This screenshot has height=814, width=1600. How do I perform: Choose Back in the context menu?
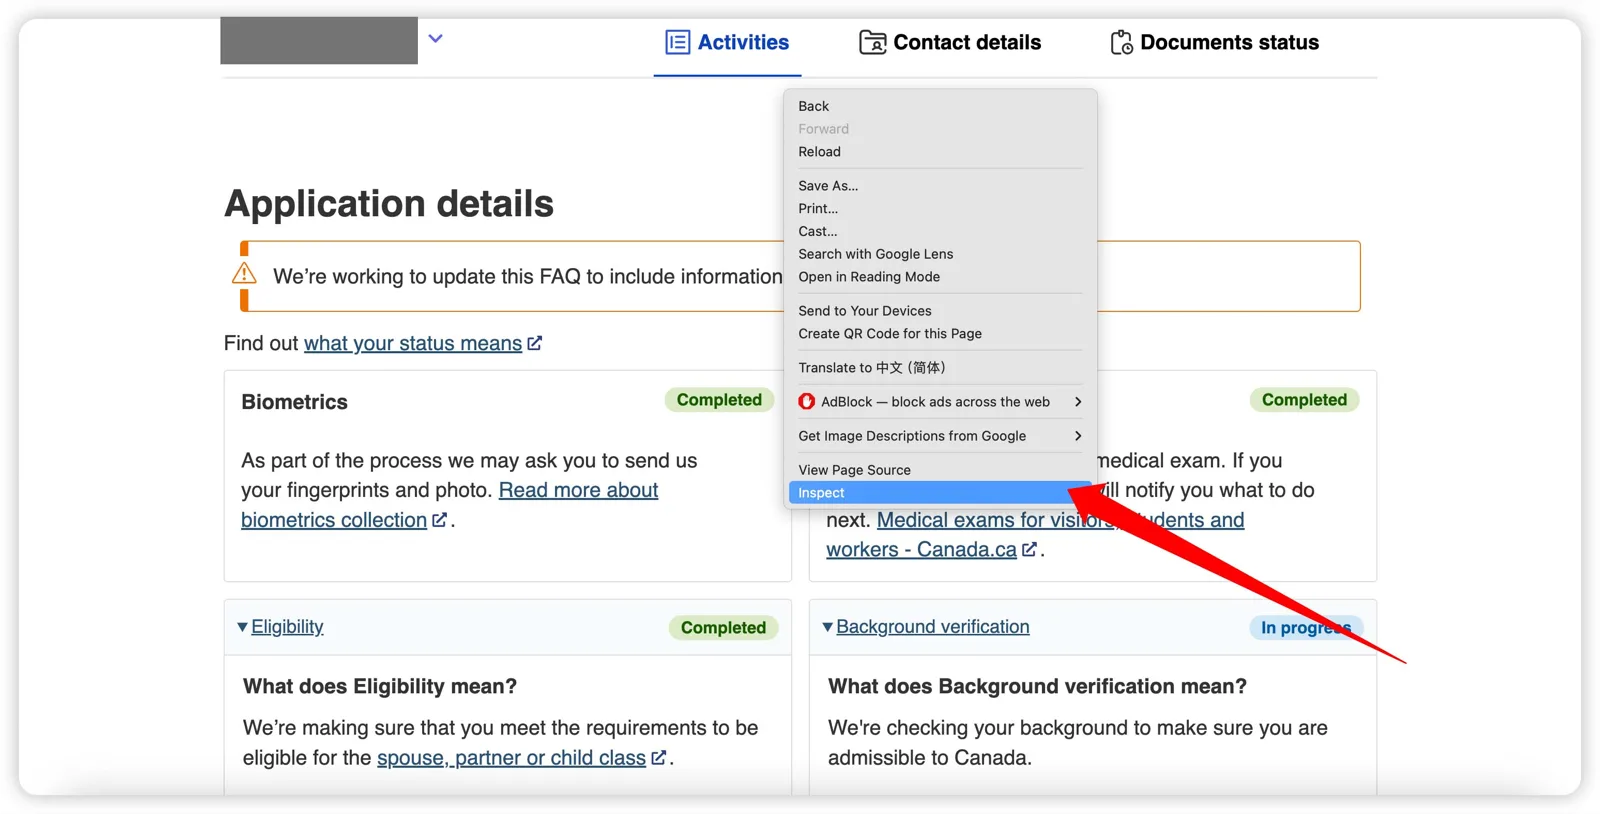point(940,106)
